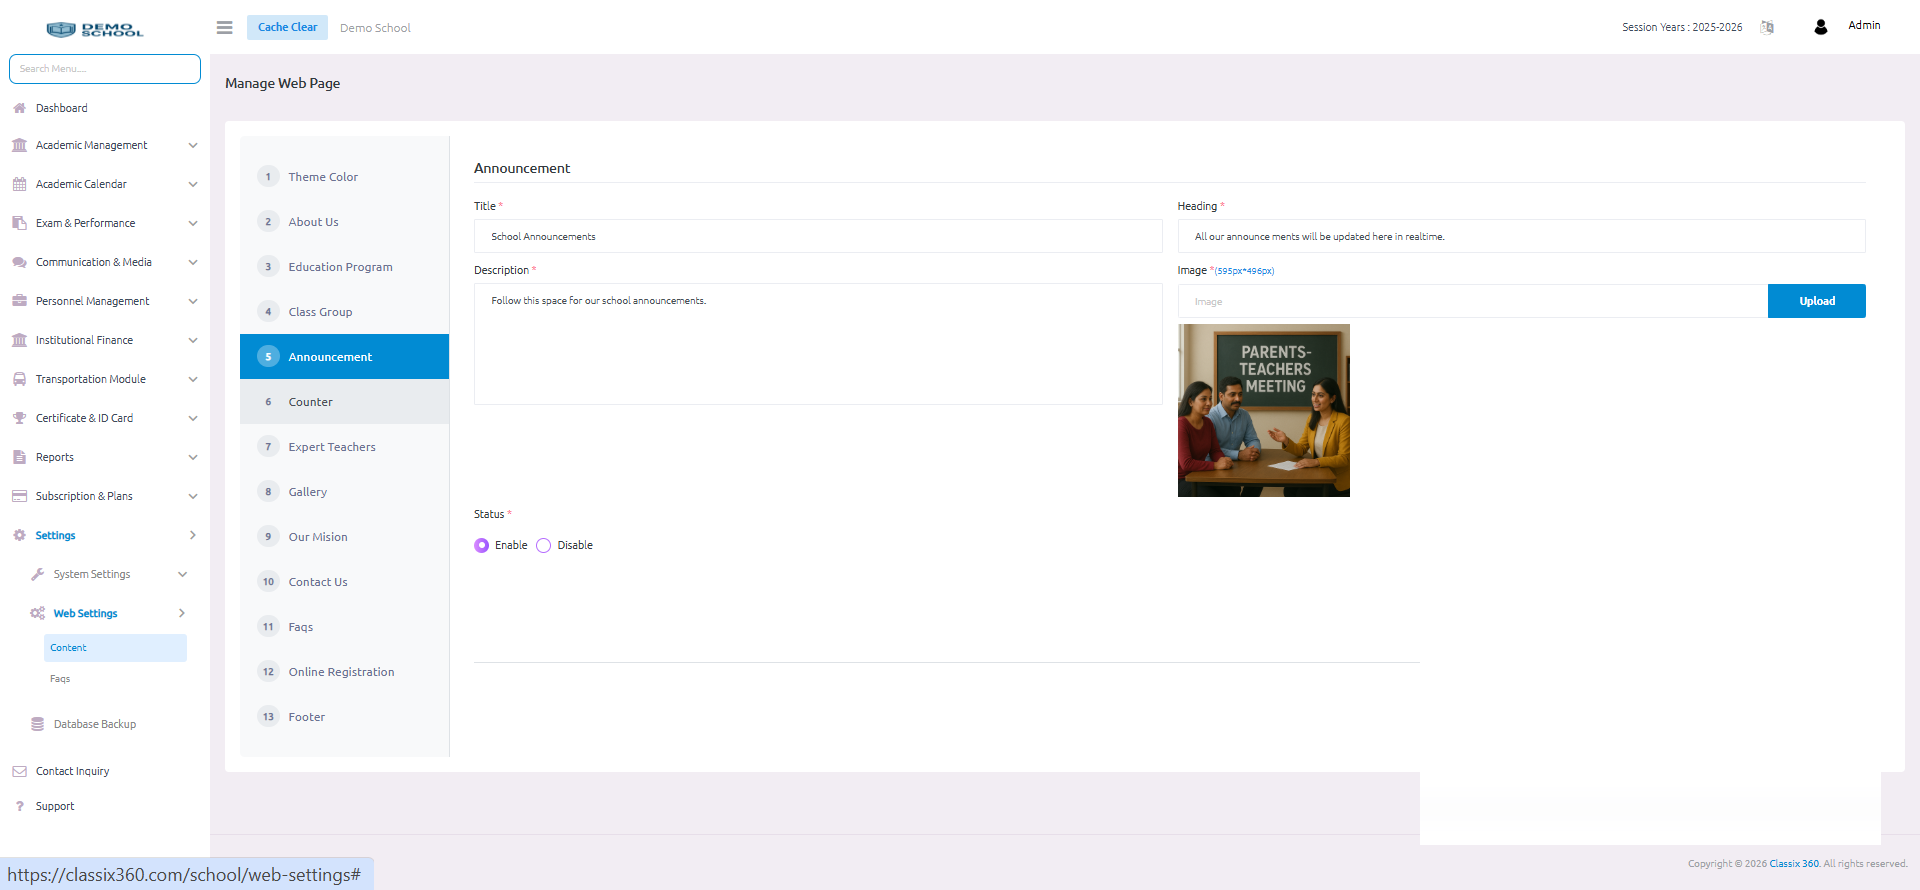Click the Database Backup icon
The height and width of the screenshot is (890, 1920).
pos(37,724)
